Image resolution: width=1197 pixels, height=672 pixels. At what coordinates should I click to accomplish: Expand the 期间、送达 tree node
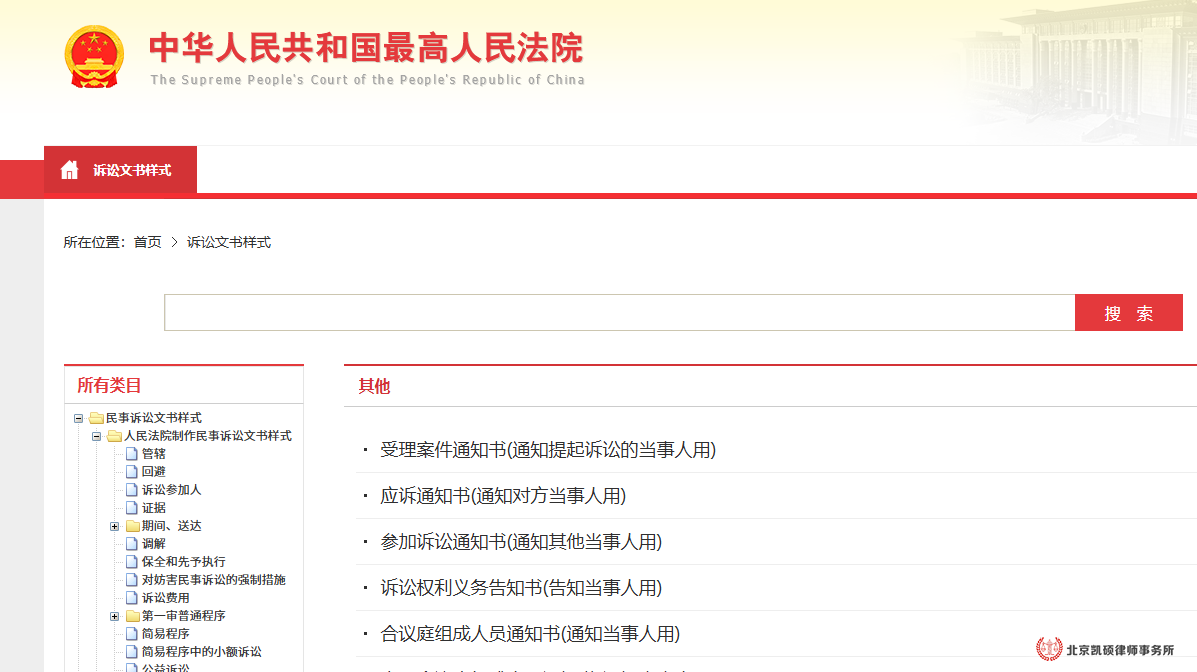[x=114, y=526]
